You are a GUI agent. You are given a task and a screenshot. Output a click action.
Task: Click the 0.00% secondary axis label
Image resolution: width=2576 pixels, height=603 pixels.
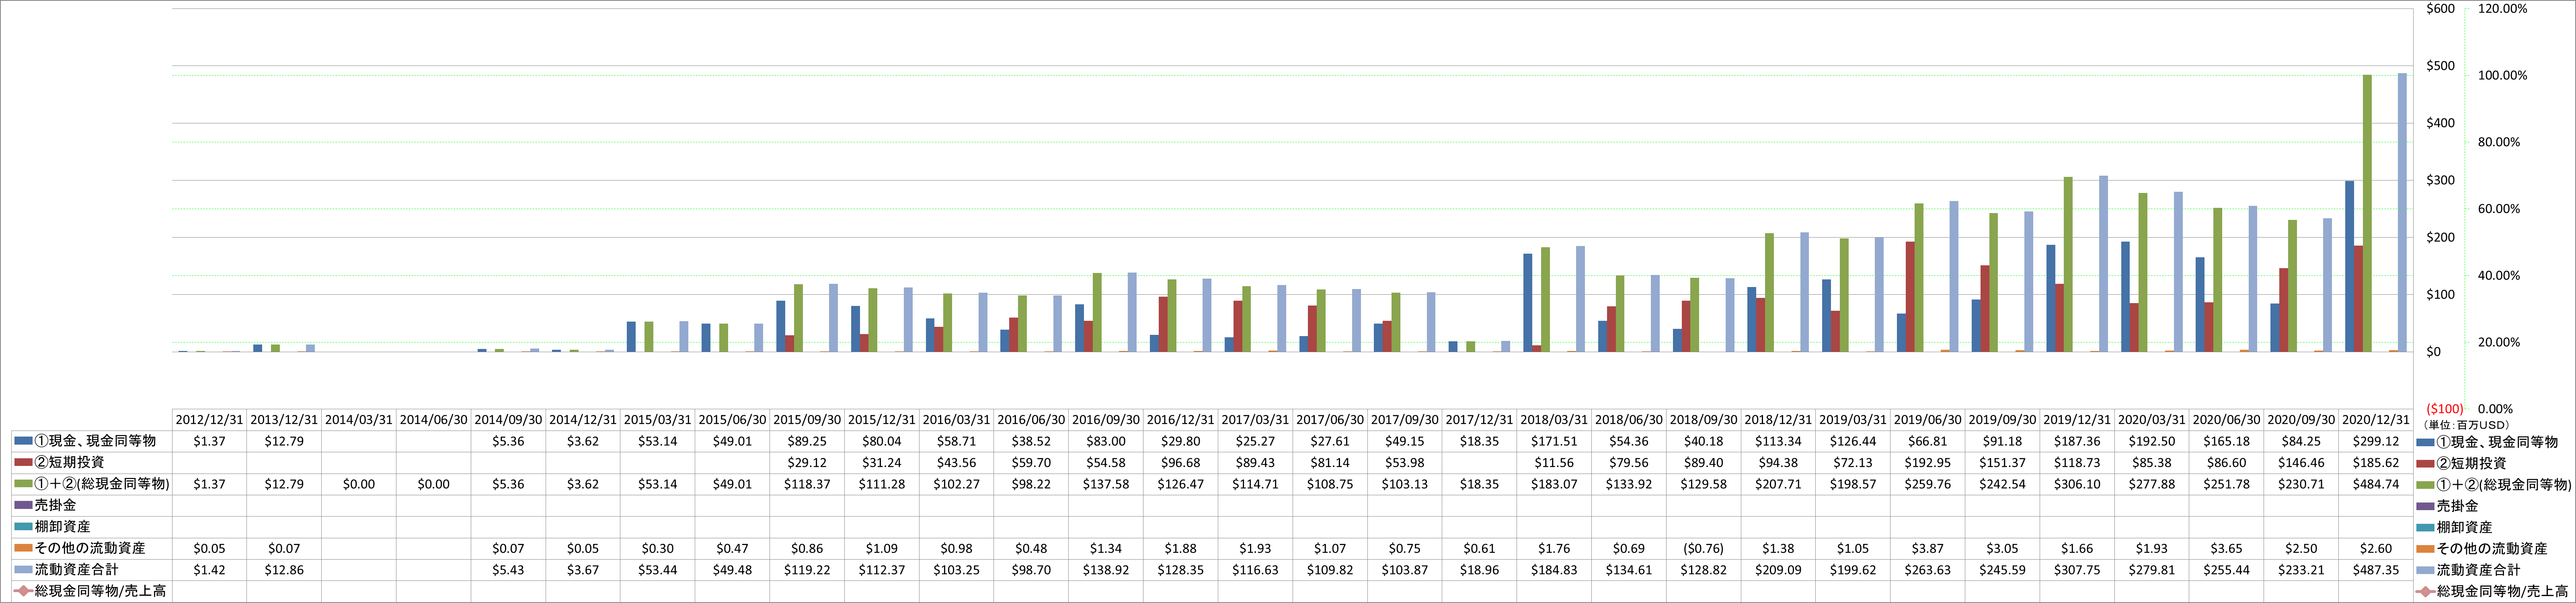tap(2495, 409)
